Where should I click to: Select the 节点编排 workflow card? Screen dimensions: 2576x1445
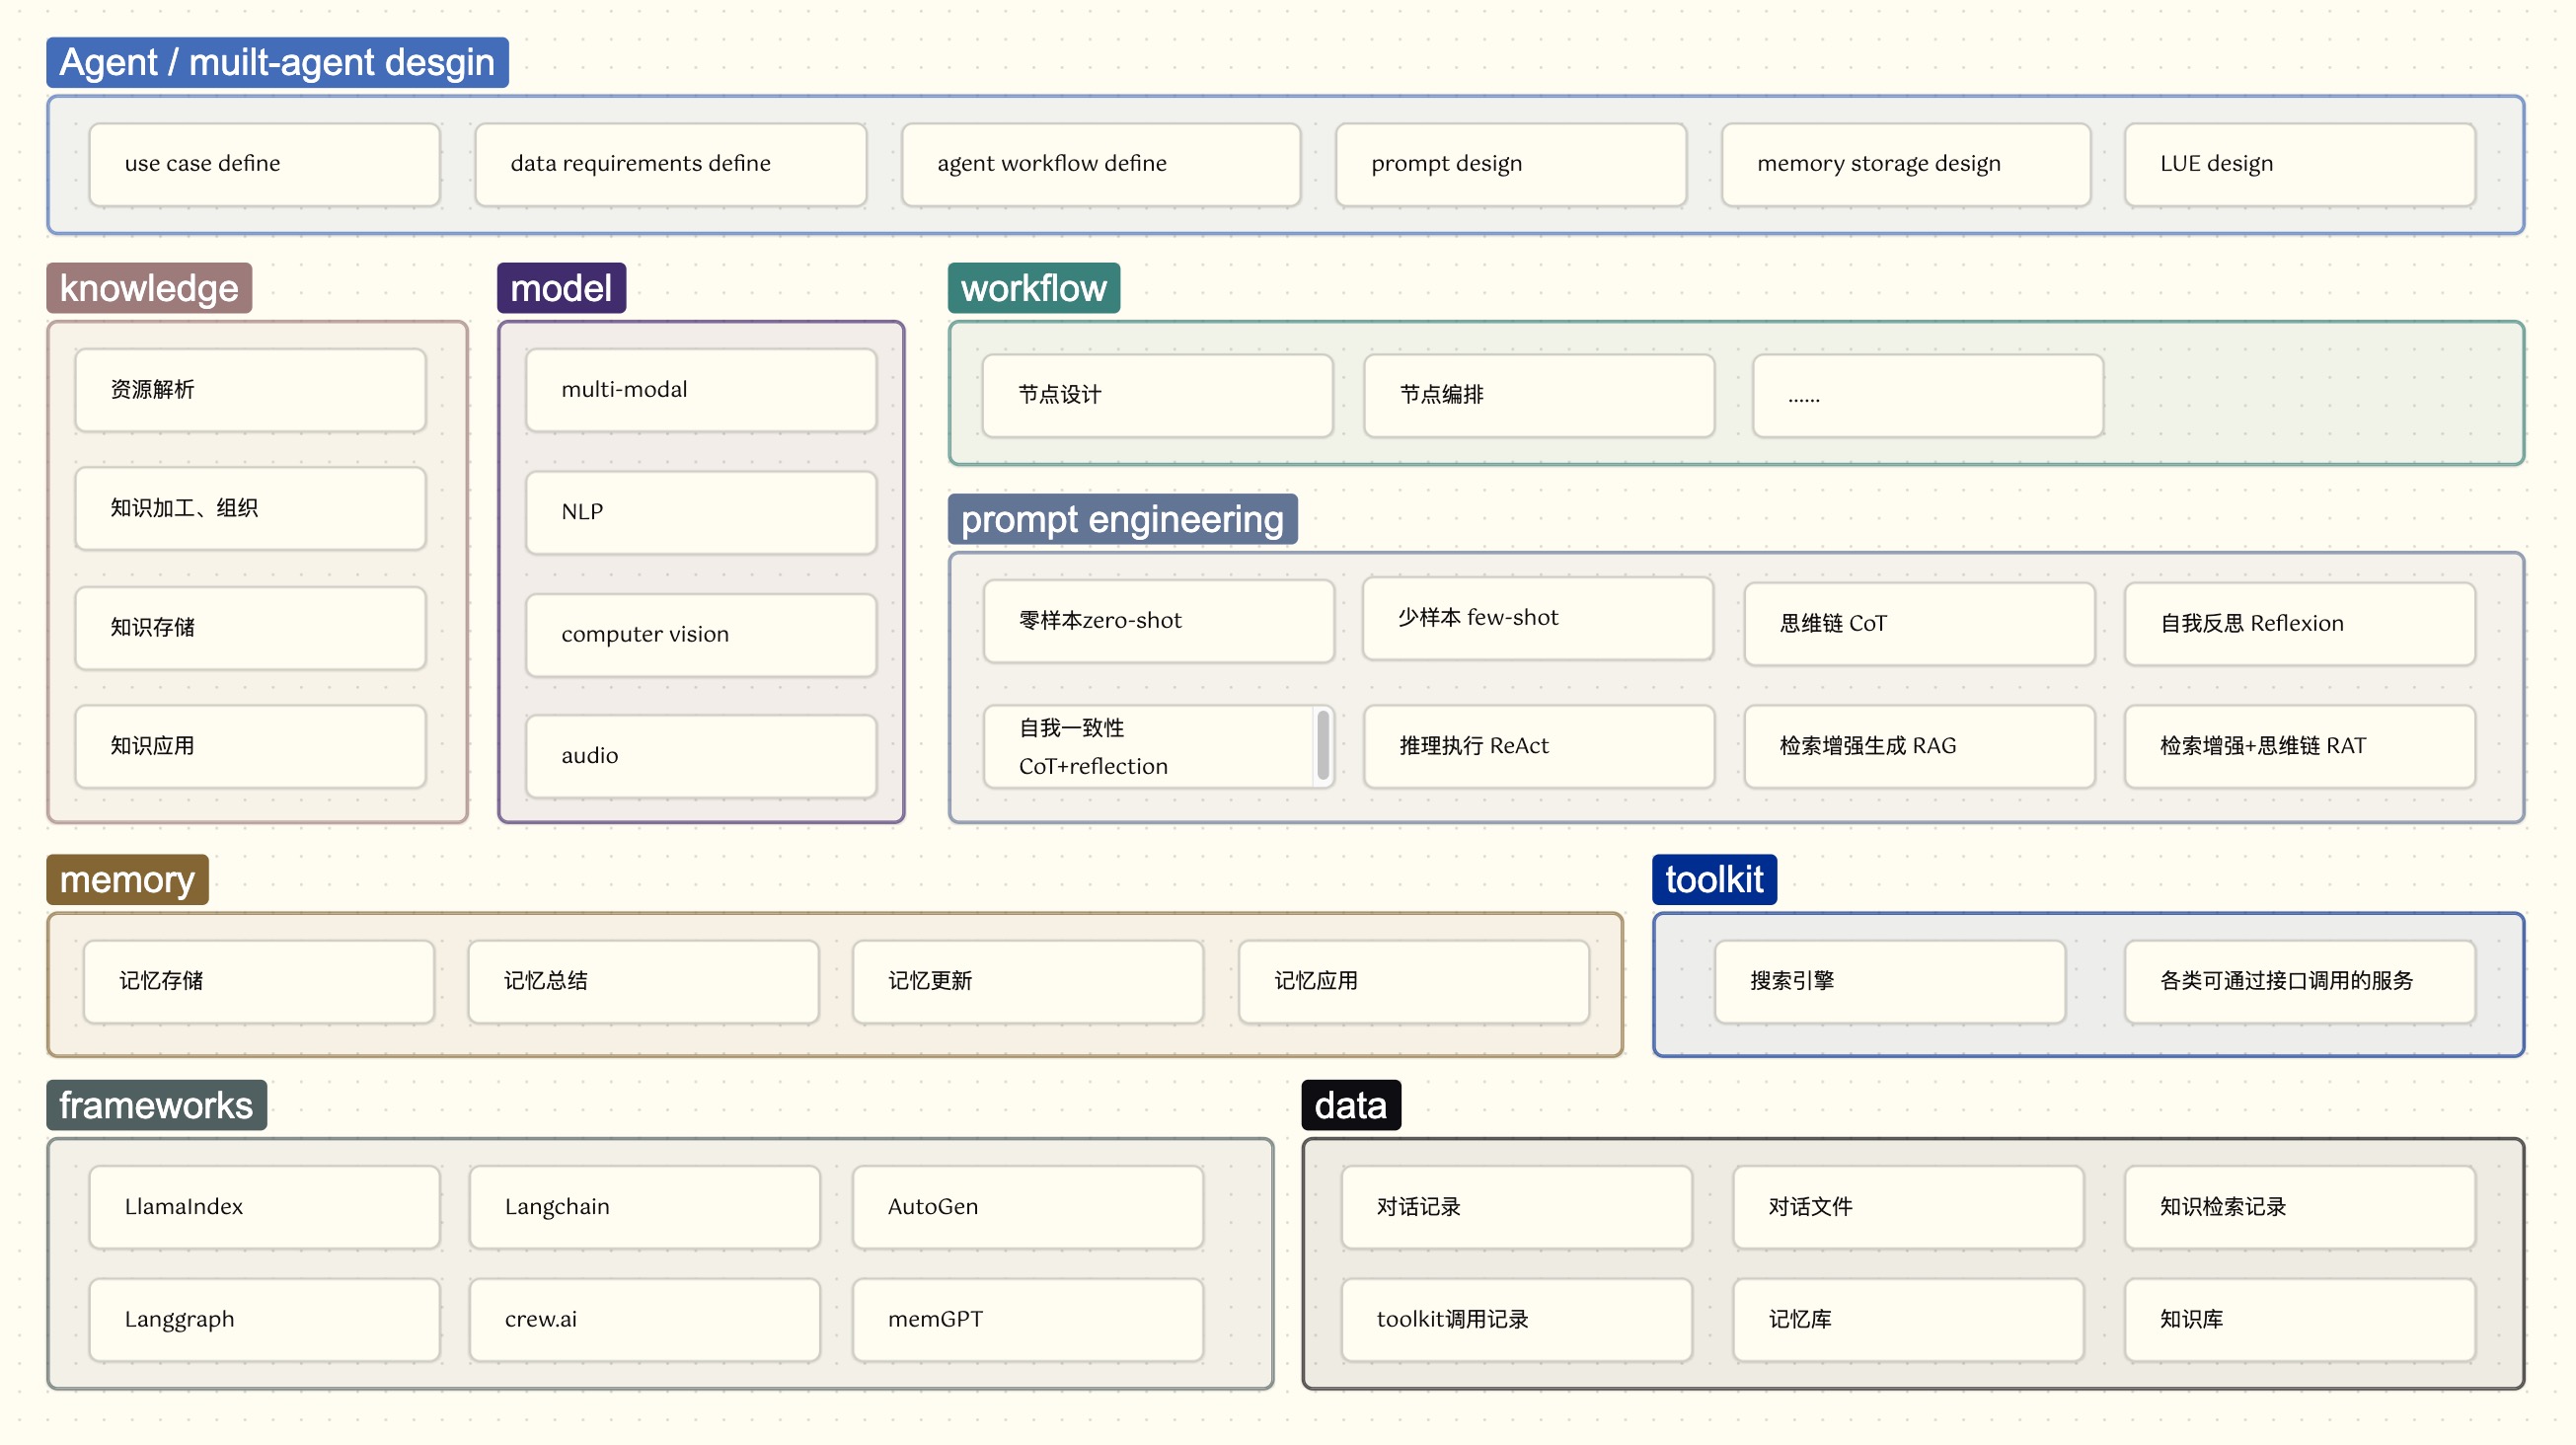(x=1538, y=395)
